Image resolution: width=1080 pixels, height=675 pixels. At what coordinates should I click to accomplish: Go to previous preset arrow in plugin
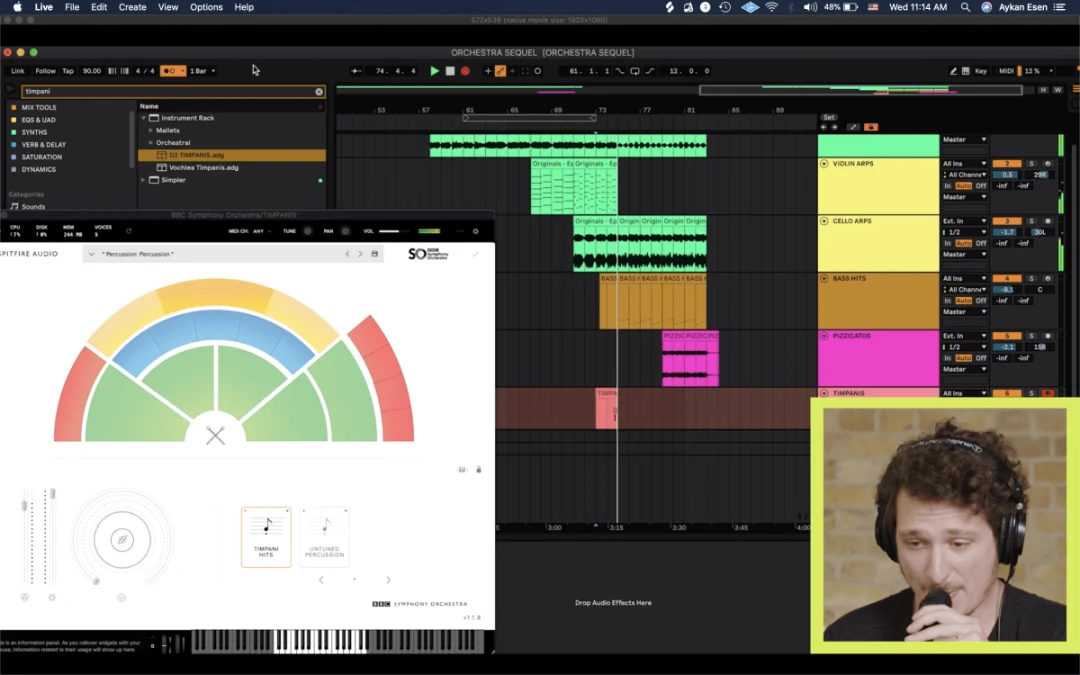[347, 254]
